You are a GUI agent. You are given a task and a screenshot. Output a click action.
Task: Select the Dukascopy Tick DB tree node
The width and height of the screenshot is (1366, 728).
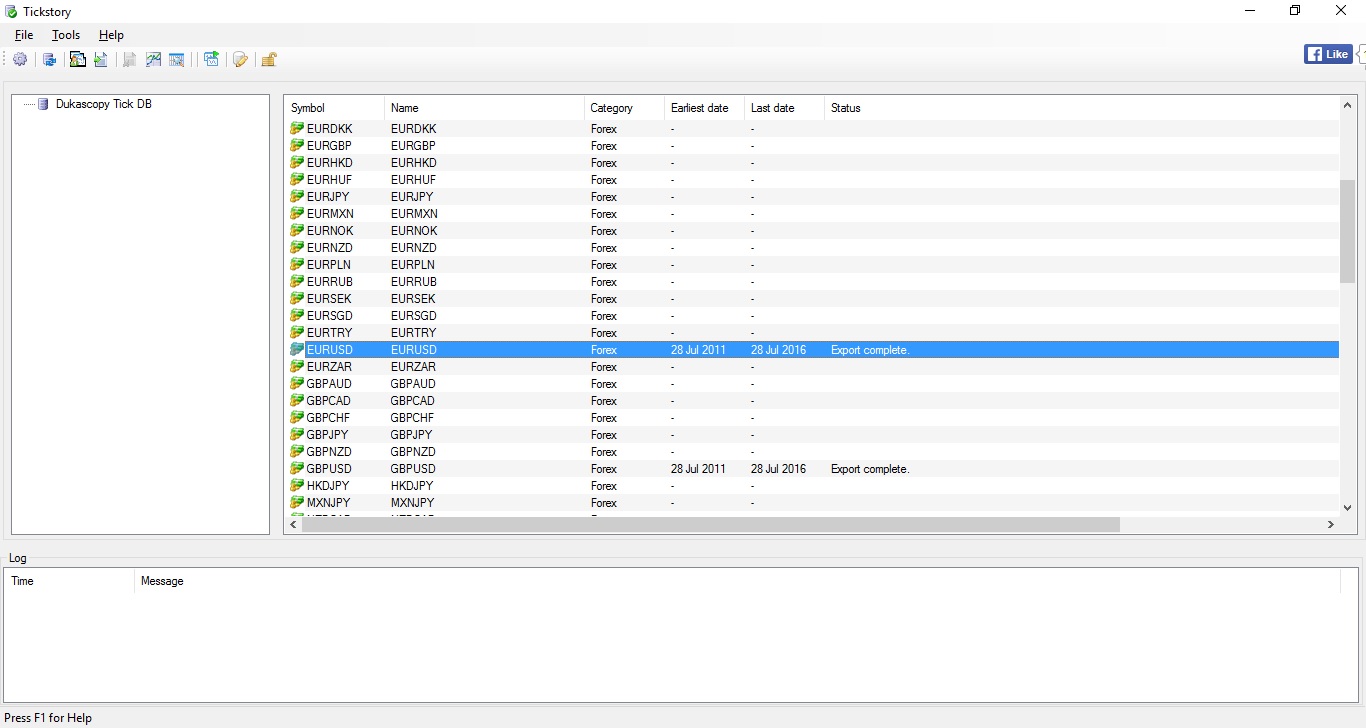(104, 104)
